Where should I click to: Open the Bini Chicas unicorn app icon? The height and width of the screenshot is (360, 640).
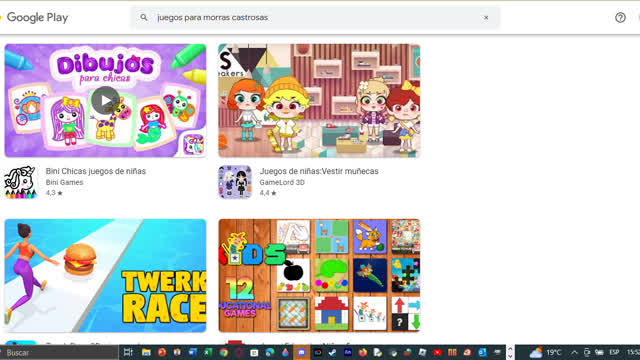coord(20,182)
